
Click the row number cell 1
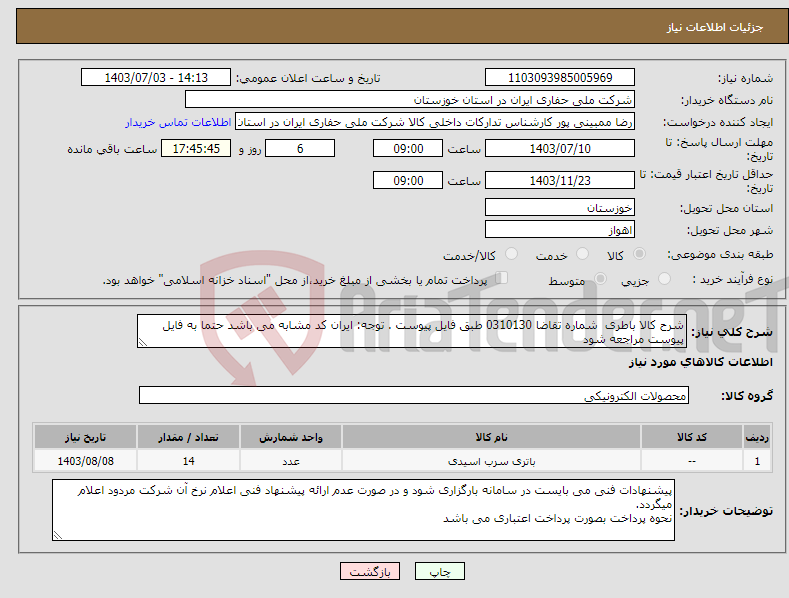[757, 461]
